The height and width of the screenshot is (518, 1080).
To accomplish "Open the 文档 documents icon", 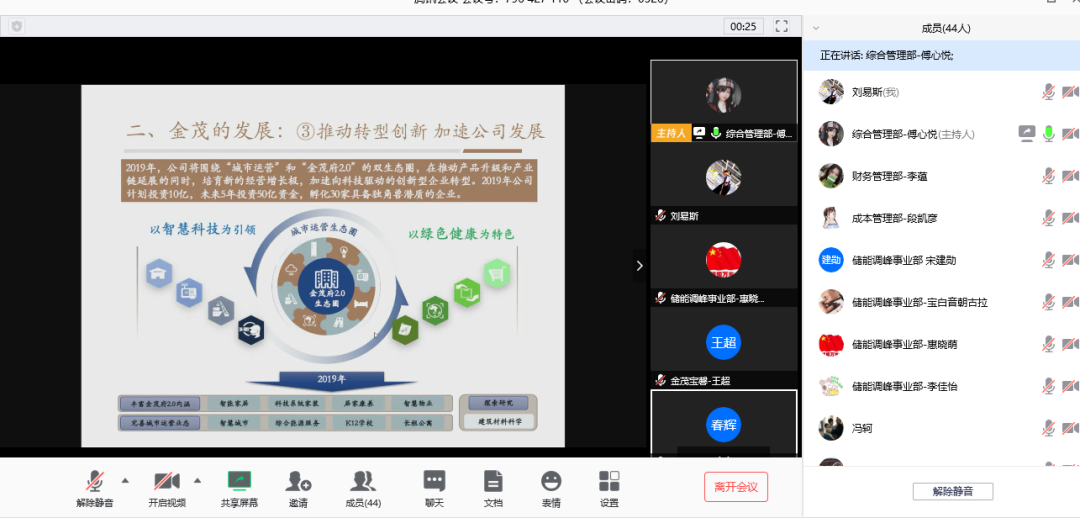I will coord(493,481).
